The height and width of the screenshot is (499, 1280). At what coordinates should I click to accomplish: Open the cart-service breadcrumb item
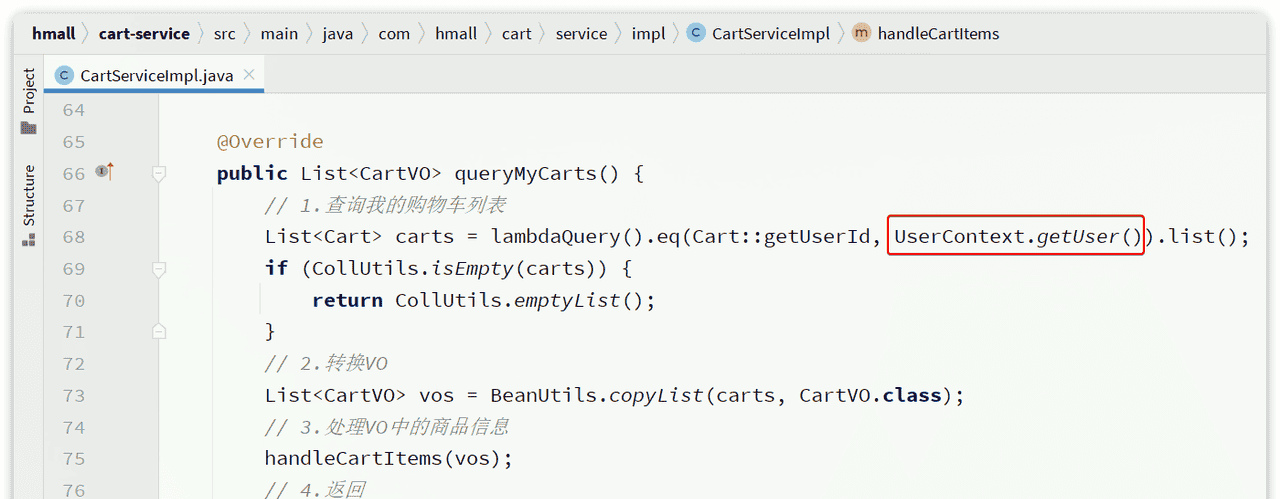[x=144, y=33]
